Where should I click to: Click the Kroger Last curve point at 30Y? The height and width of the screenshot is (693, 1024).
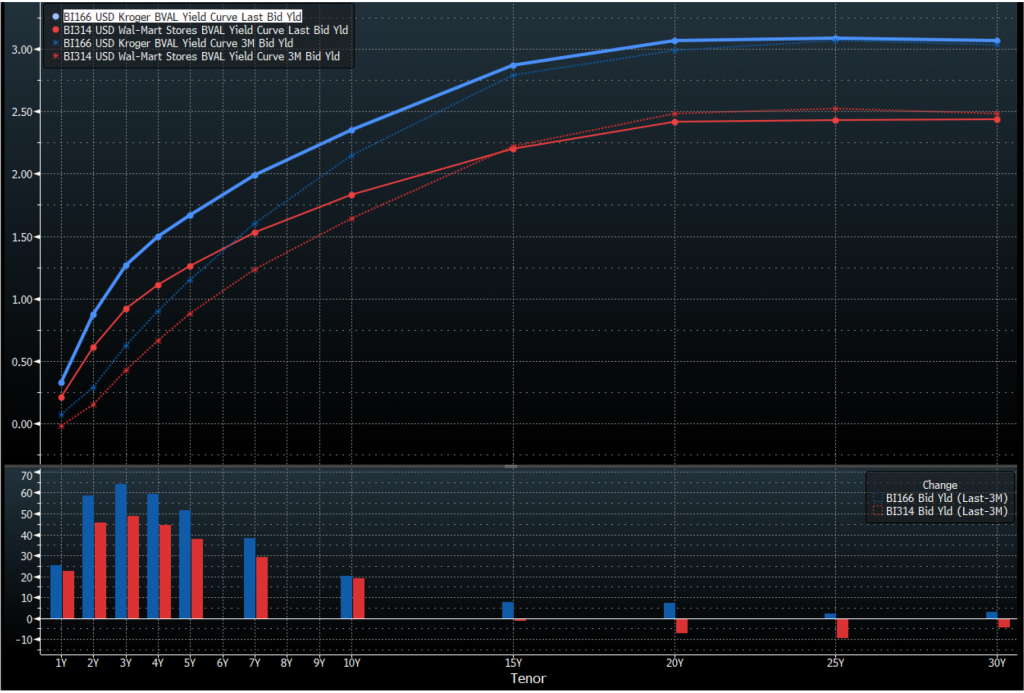(996, 41)
